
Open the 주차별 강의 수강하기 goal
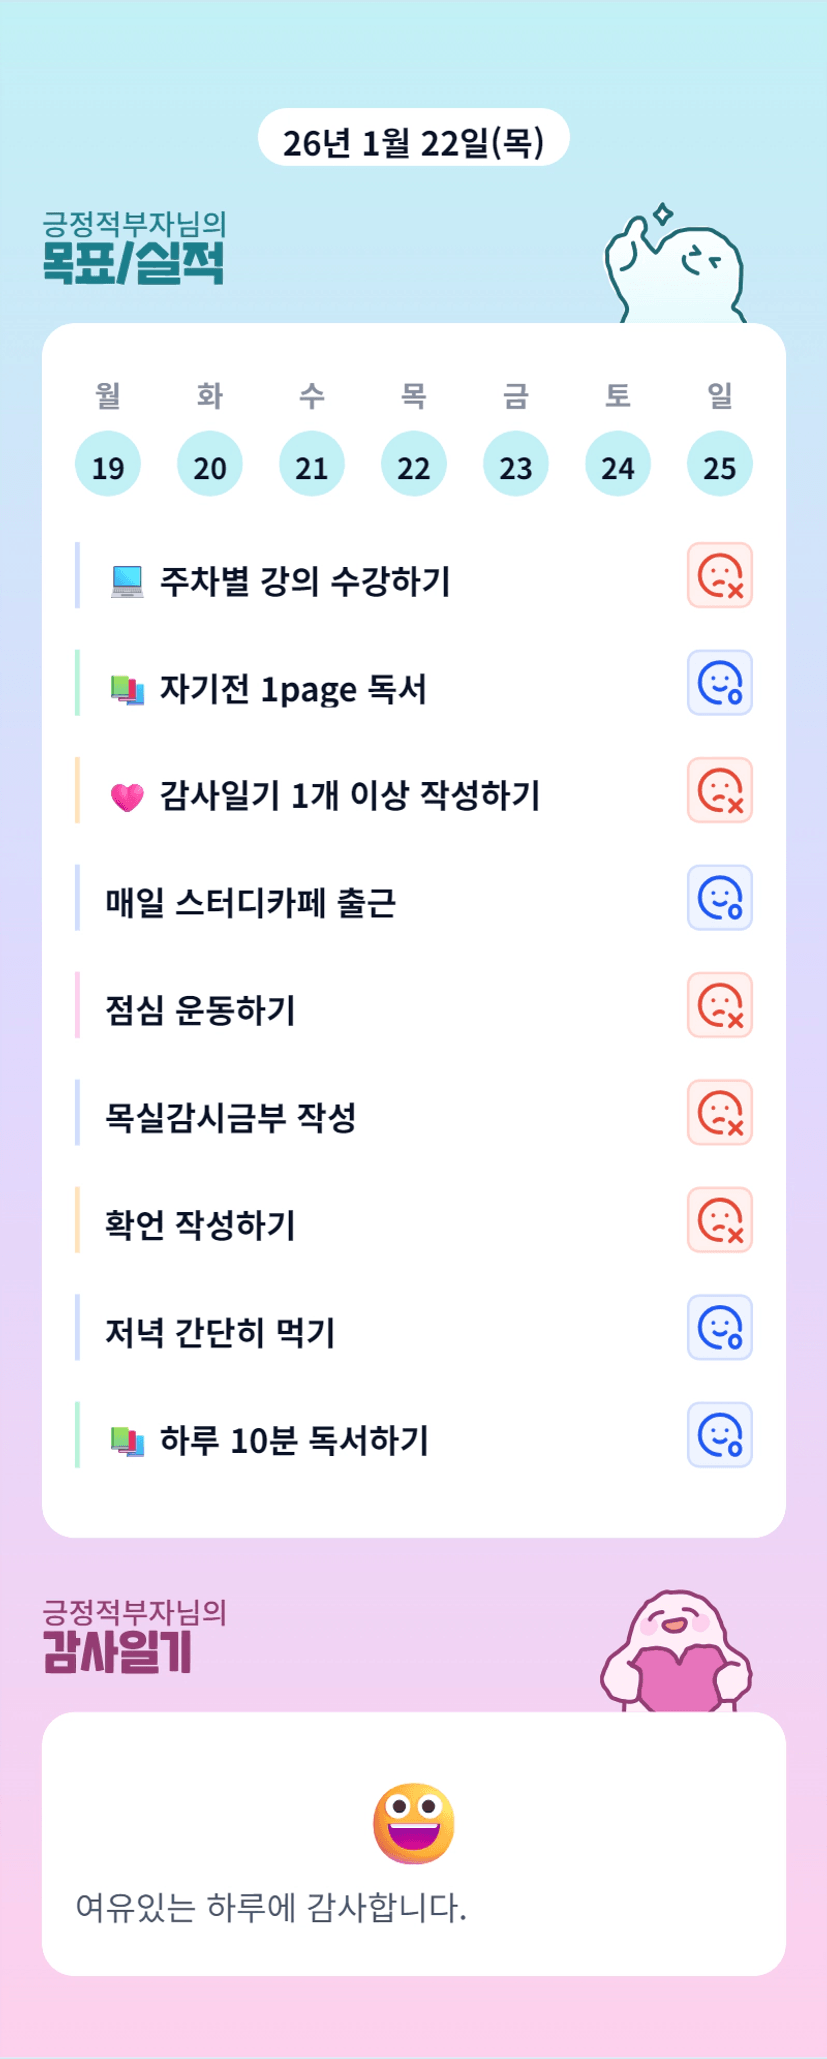(x=305, y=581)
